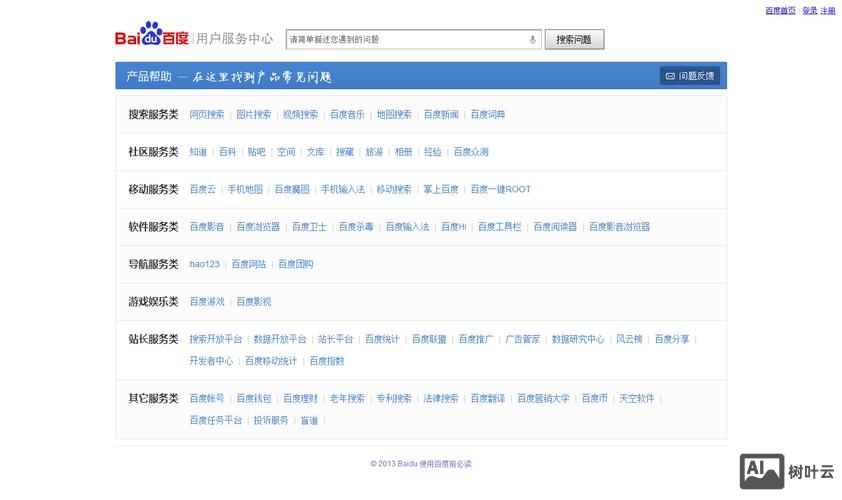Open 百度输入法 link
Screen dimensions: 842x500
(407, 227)
